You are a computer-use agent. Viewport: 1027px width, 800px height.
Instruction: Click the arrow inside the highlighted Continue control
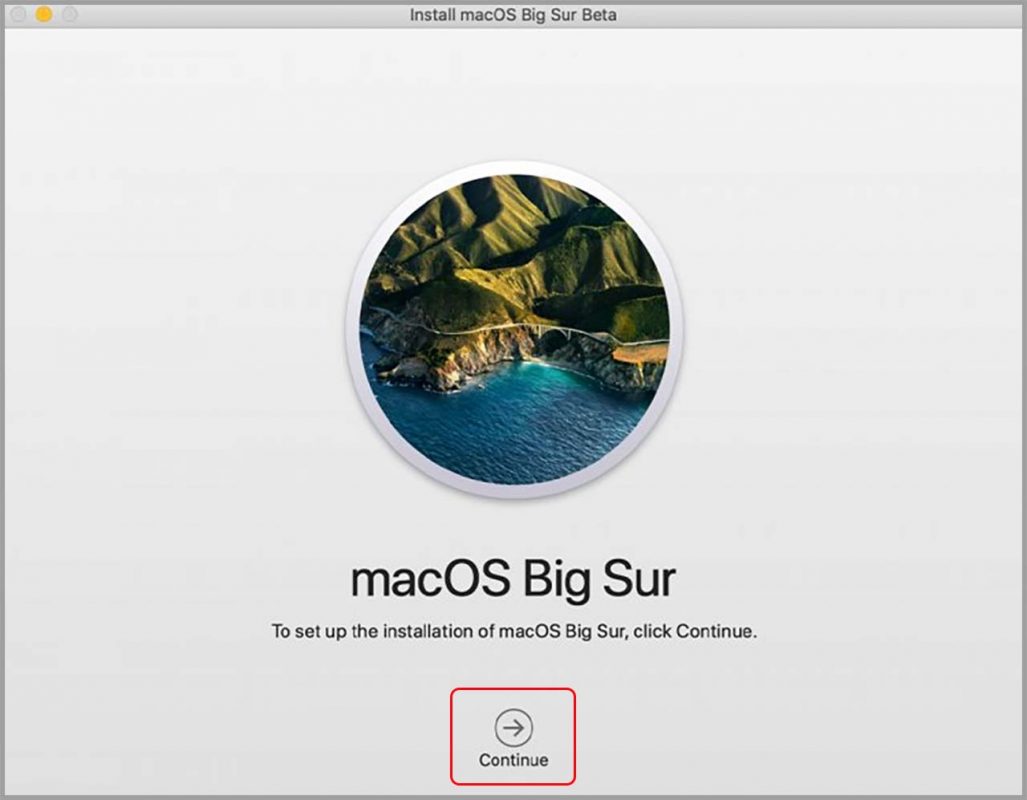[x=512, y=728]
